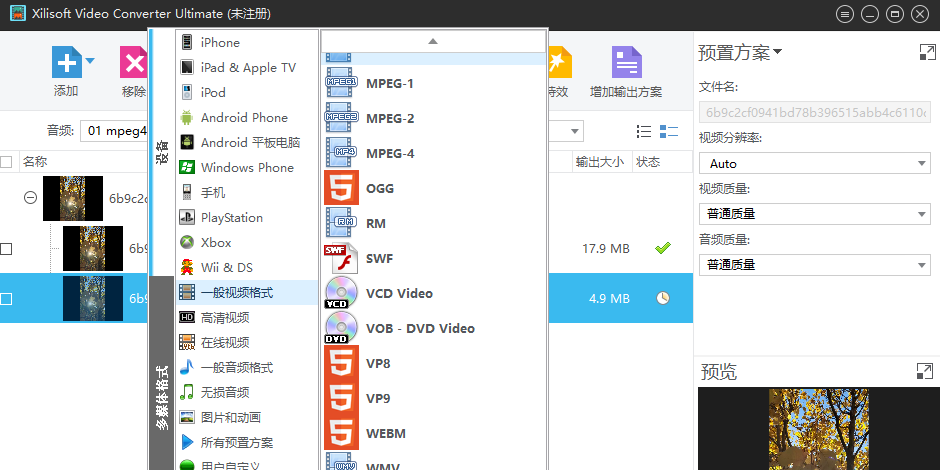Switch to the 设备 devices vertical tab

162,153
